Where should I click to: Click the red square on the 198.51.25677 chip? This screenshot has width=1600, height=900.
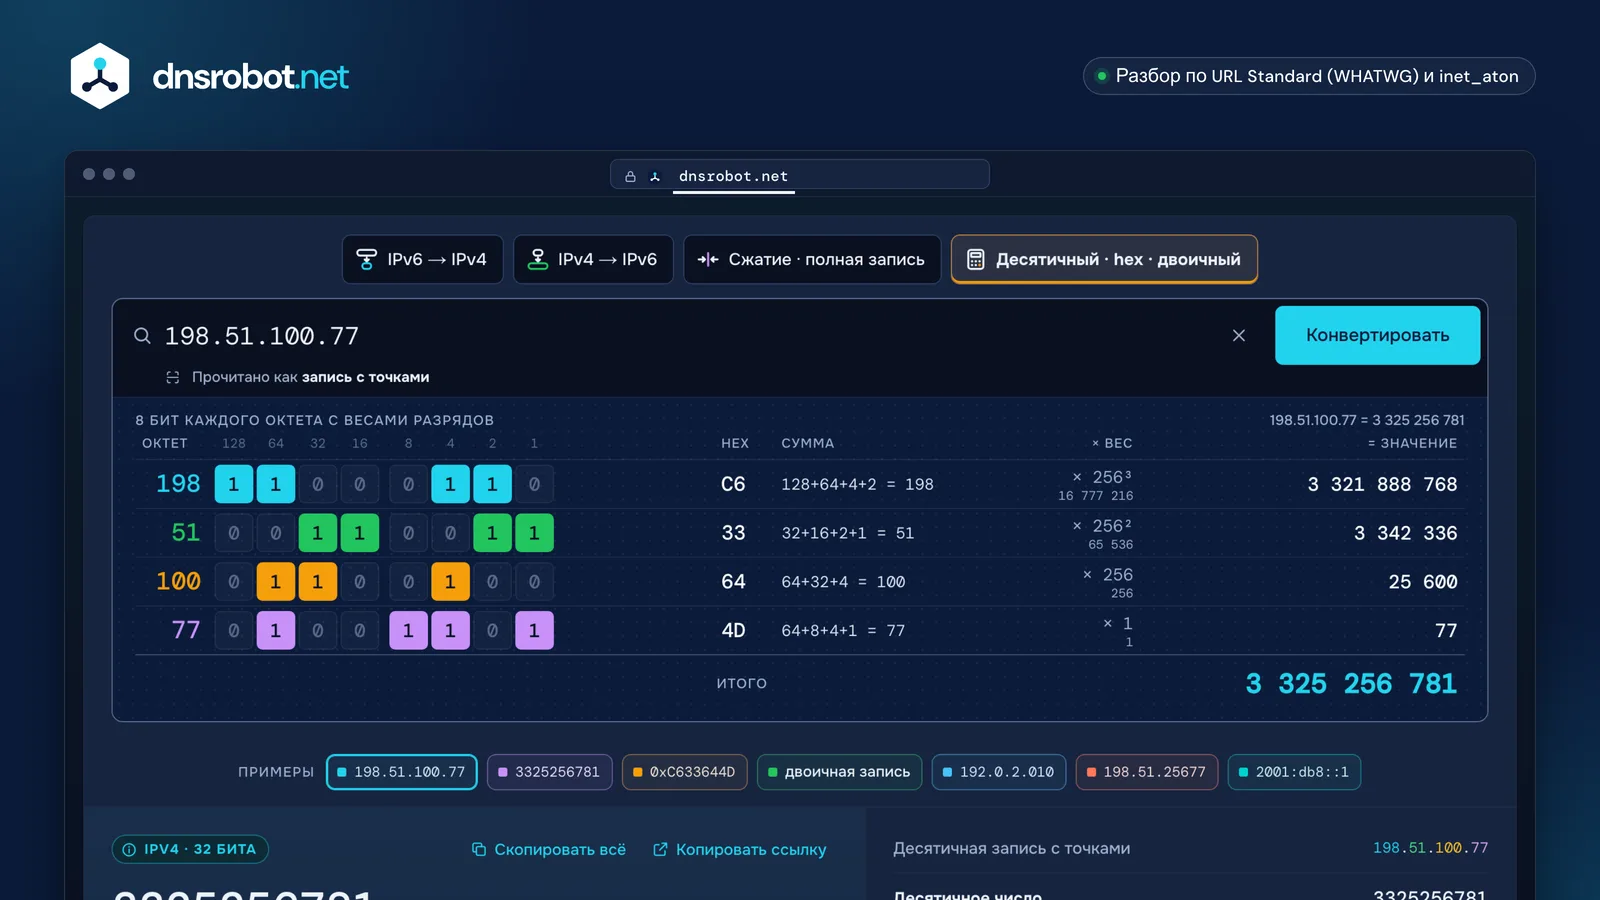(x=1092, y=772)
